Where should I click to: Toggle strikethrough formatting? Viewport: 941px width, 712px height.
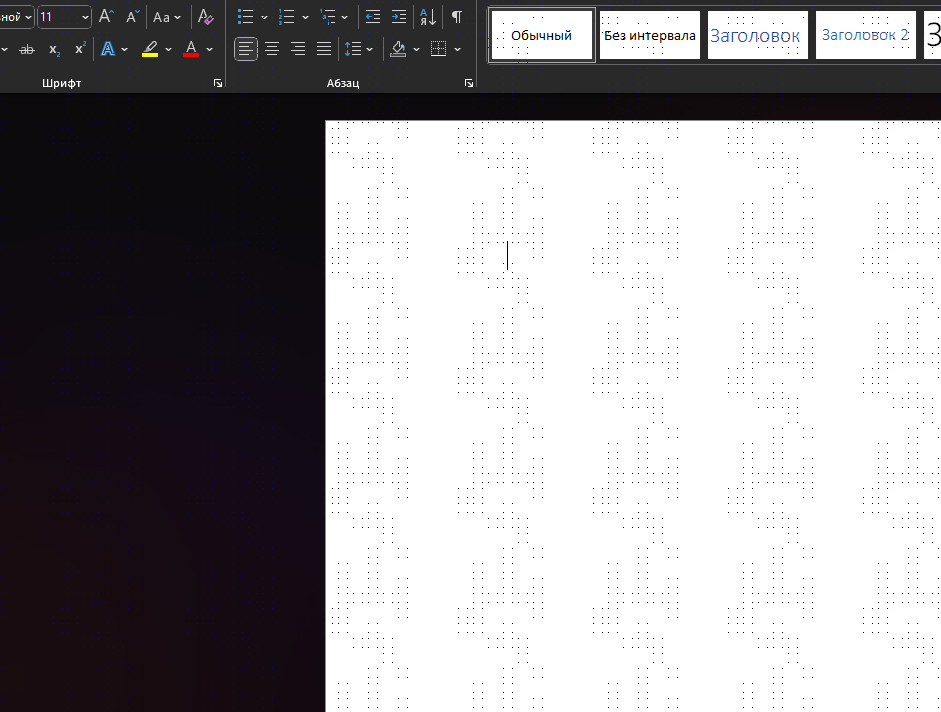click(x=27, y=49)
